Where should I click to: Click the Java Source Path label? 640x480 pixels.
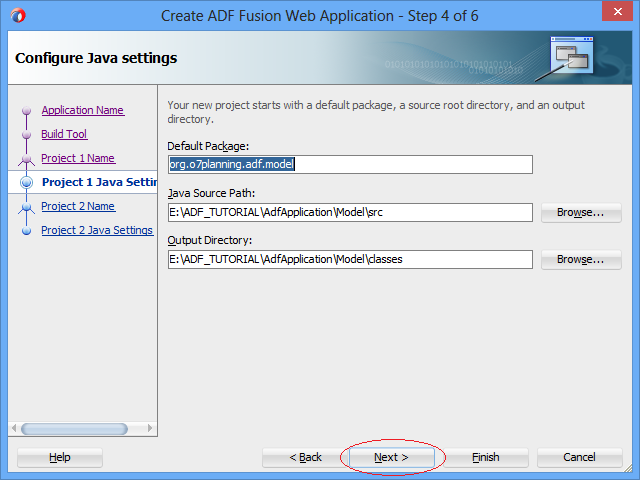pos(211,193)
